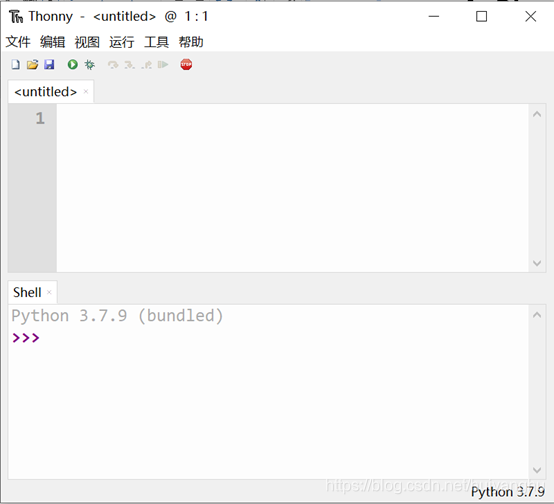
Task: Click the 'Python 3.7.9 (bundled)' shell text
Action: pyautogui.click(x=117, y=316)
